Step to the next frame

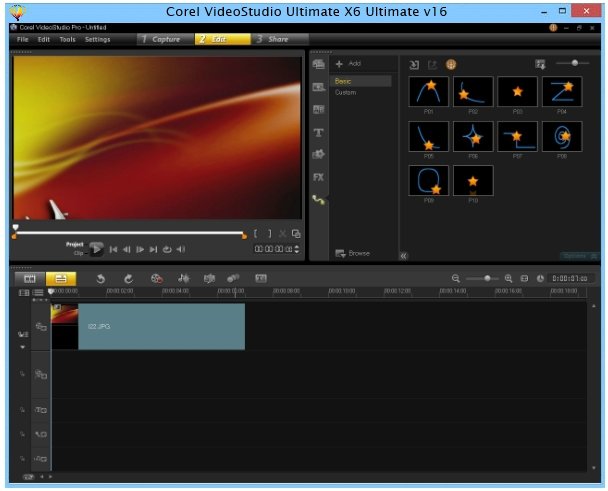(x=140, y=249)
